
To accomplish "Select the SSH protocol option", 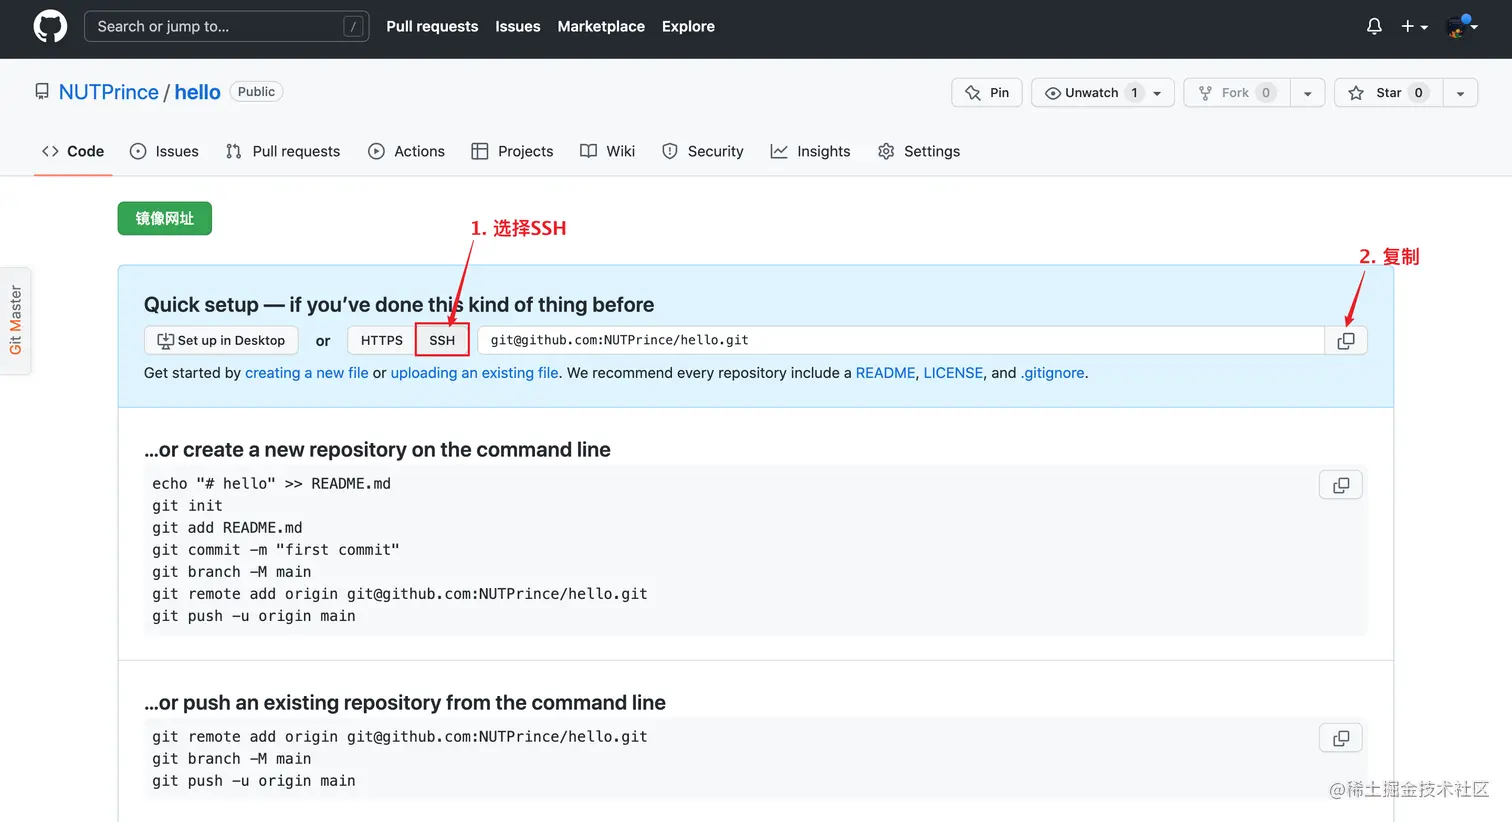I will click(442, 341).
